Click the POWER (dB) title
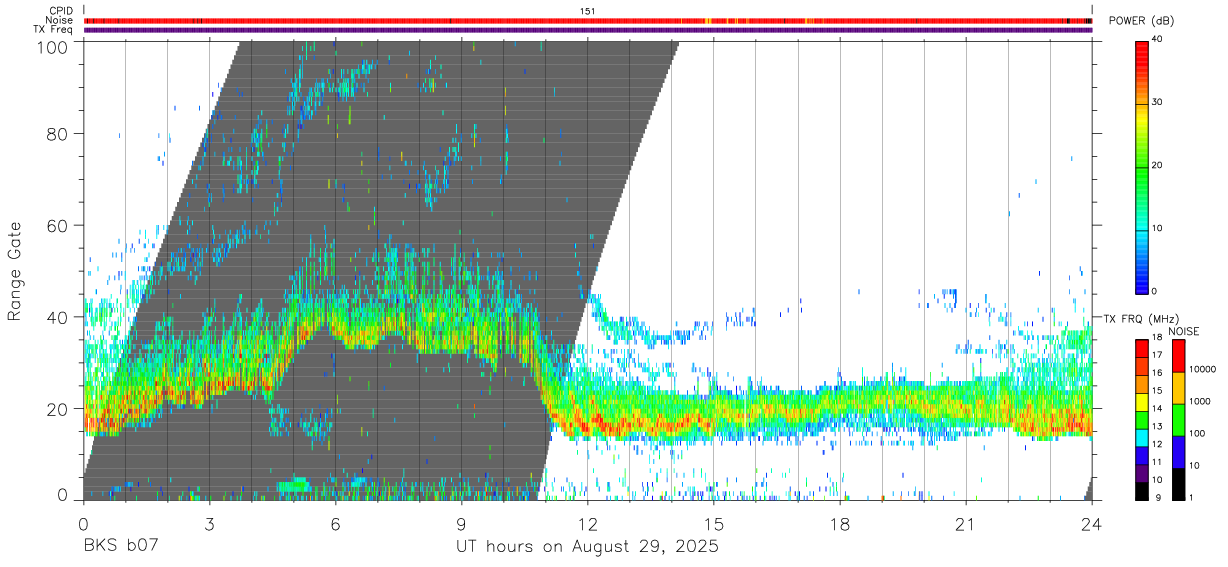The width and height of the screenshot is (1228, 567). point(1142,21)
